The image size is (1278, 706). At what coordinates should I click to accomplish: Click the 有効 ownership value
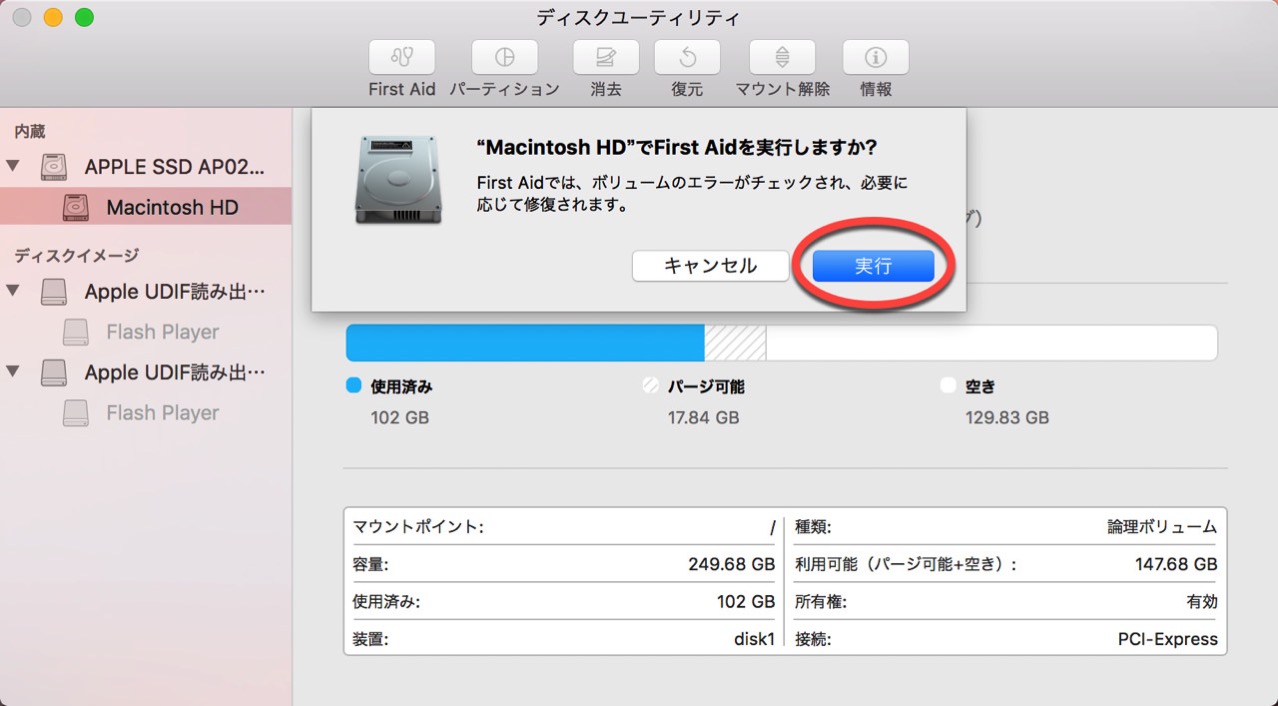1201,602
